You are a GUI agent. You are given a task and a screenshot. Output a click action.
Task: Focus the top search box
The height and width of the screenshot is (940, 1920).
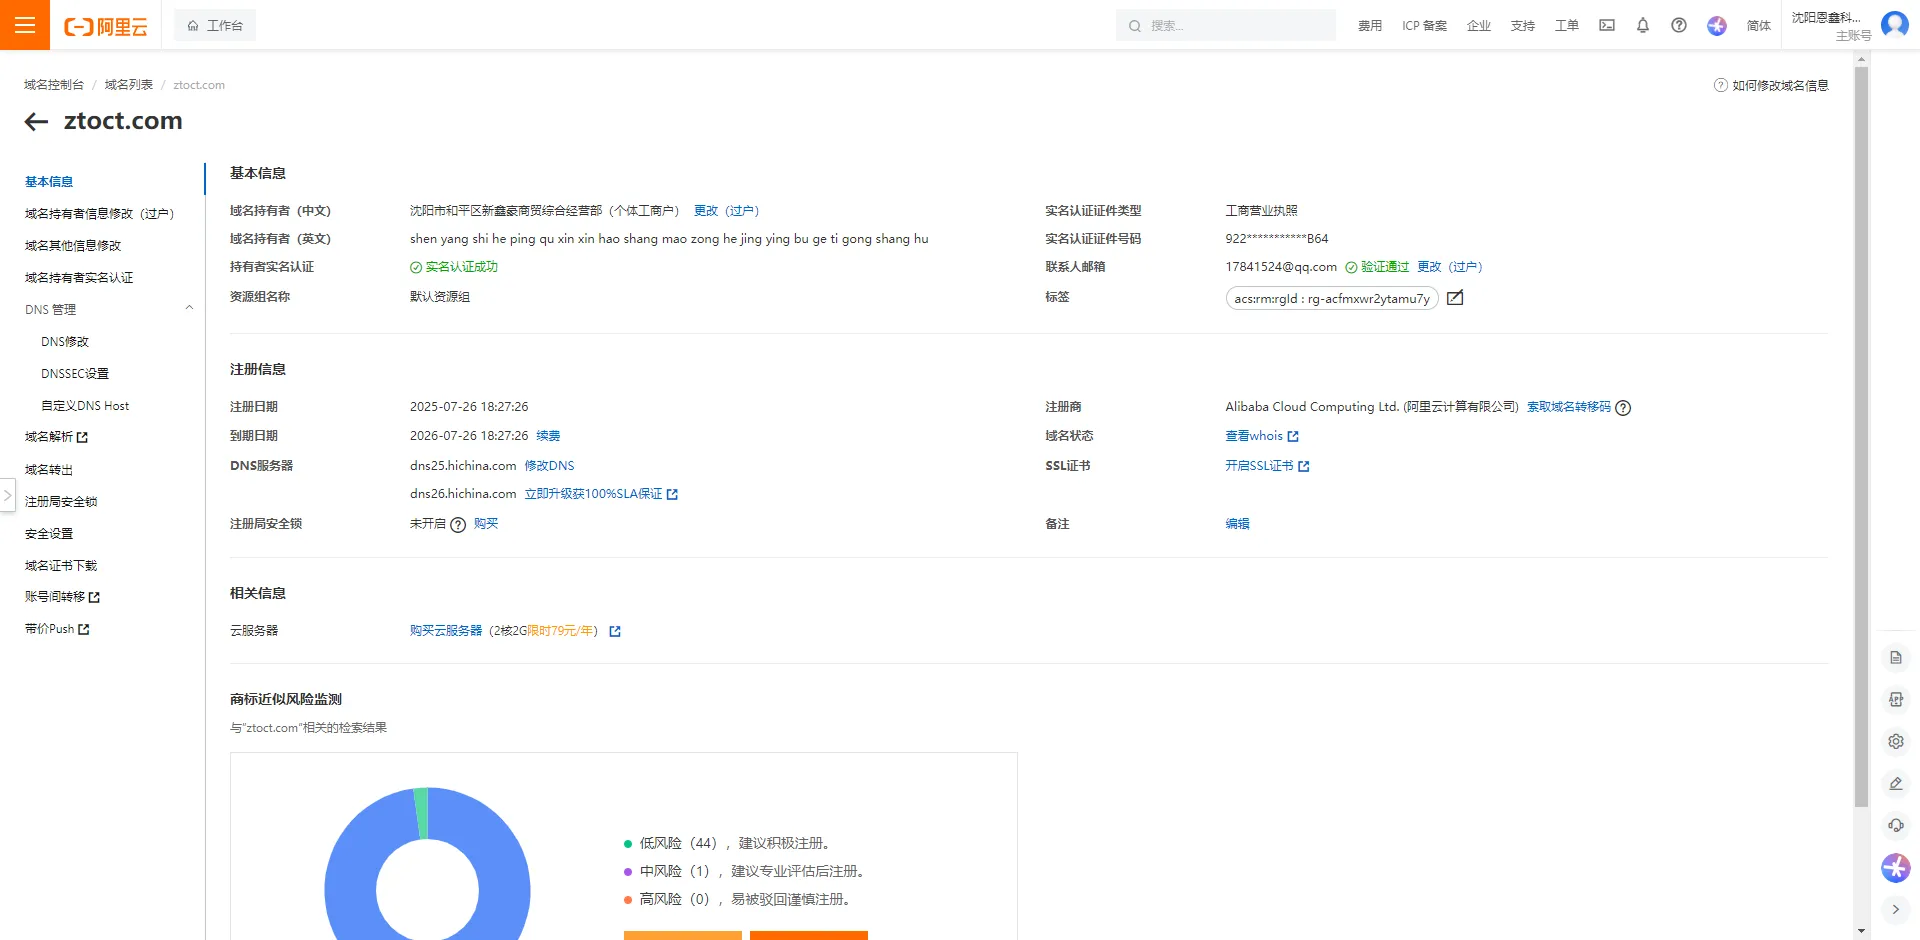(1226, 25)
